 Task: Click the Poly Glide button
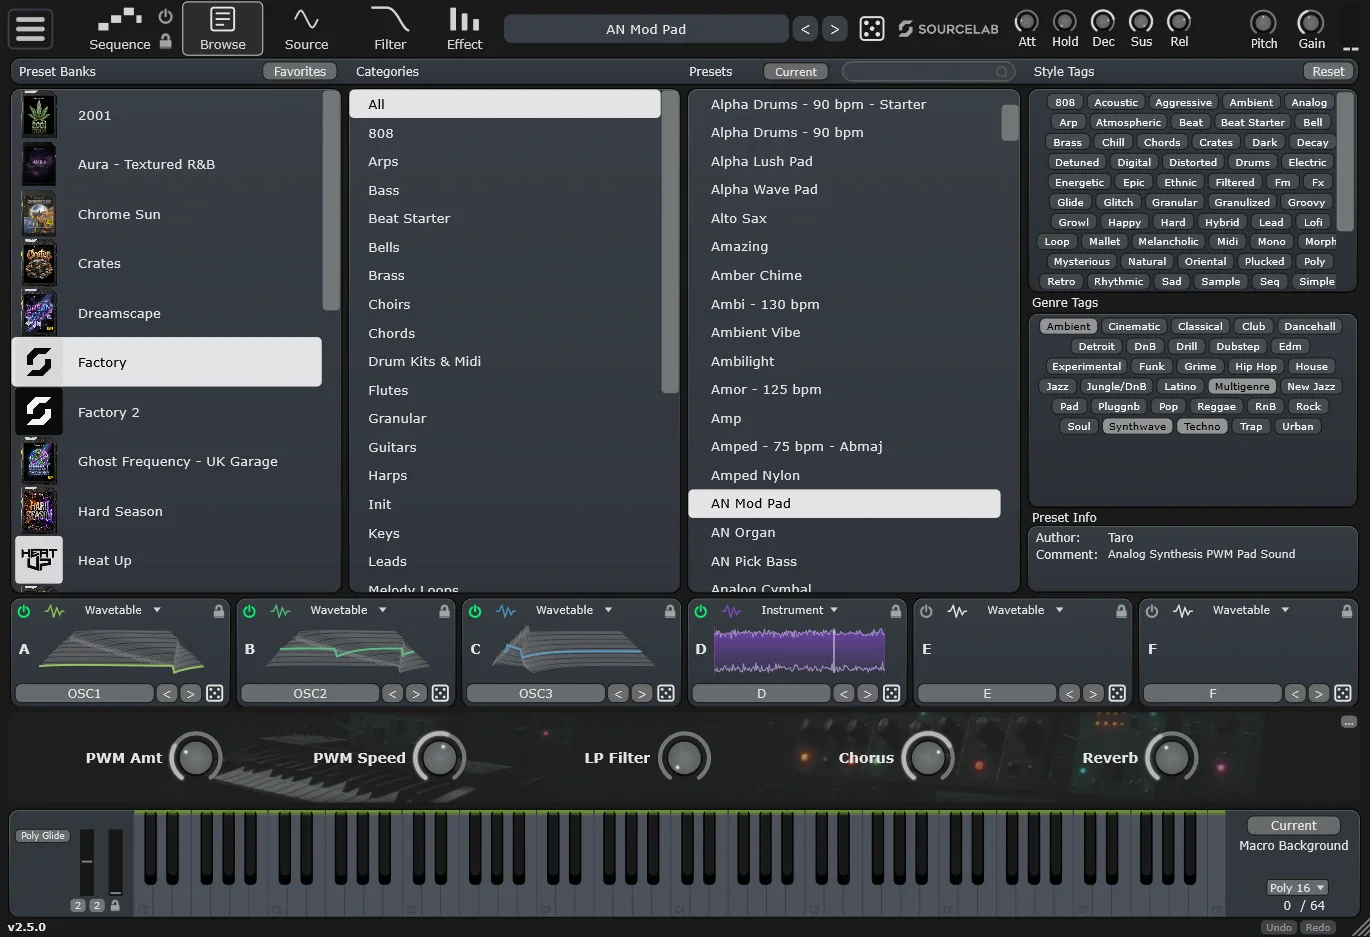[x=42, y=836]
